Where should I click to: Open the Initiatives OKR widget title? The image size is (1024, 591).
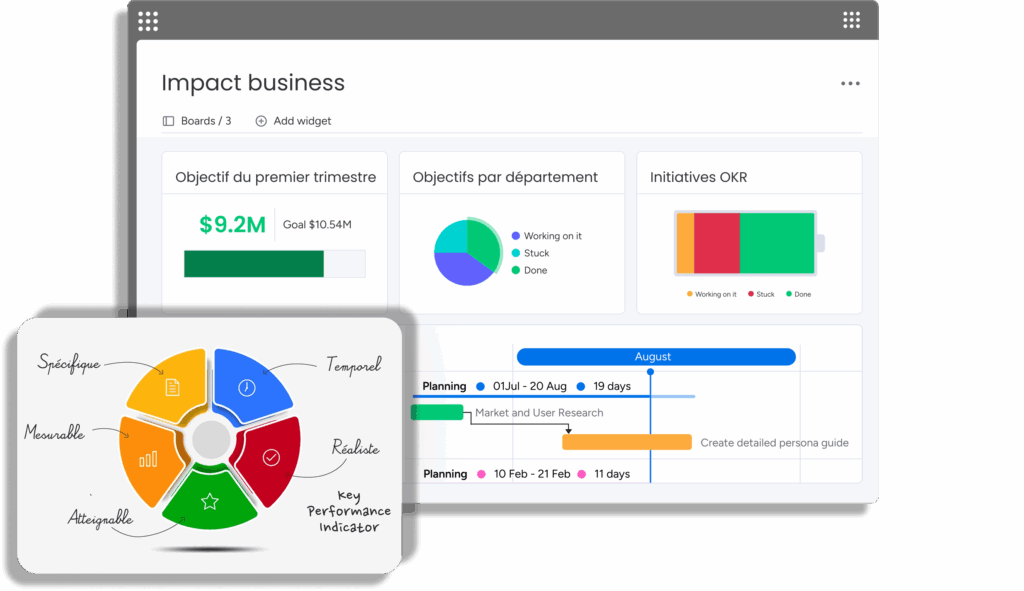pyautogui.click(x=698, y=177)
